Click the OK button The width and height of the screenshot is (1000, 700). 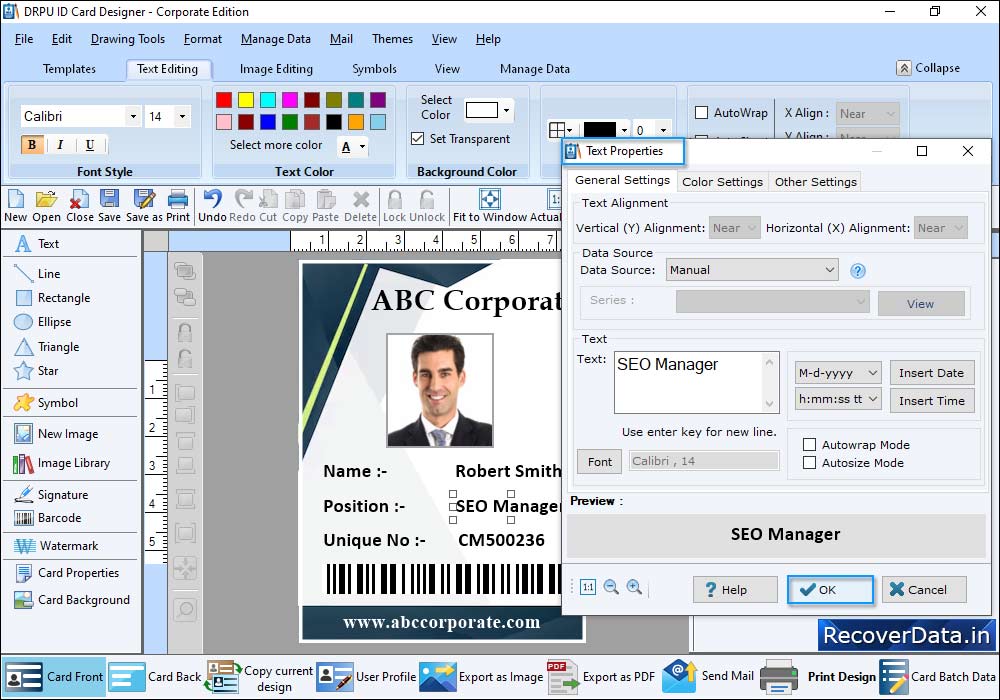pyautogui.click(x=830, y=590)
